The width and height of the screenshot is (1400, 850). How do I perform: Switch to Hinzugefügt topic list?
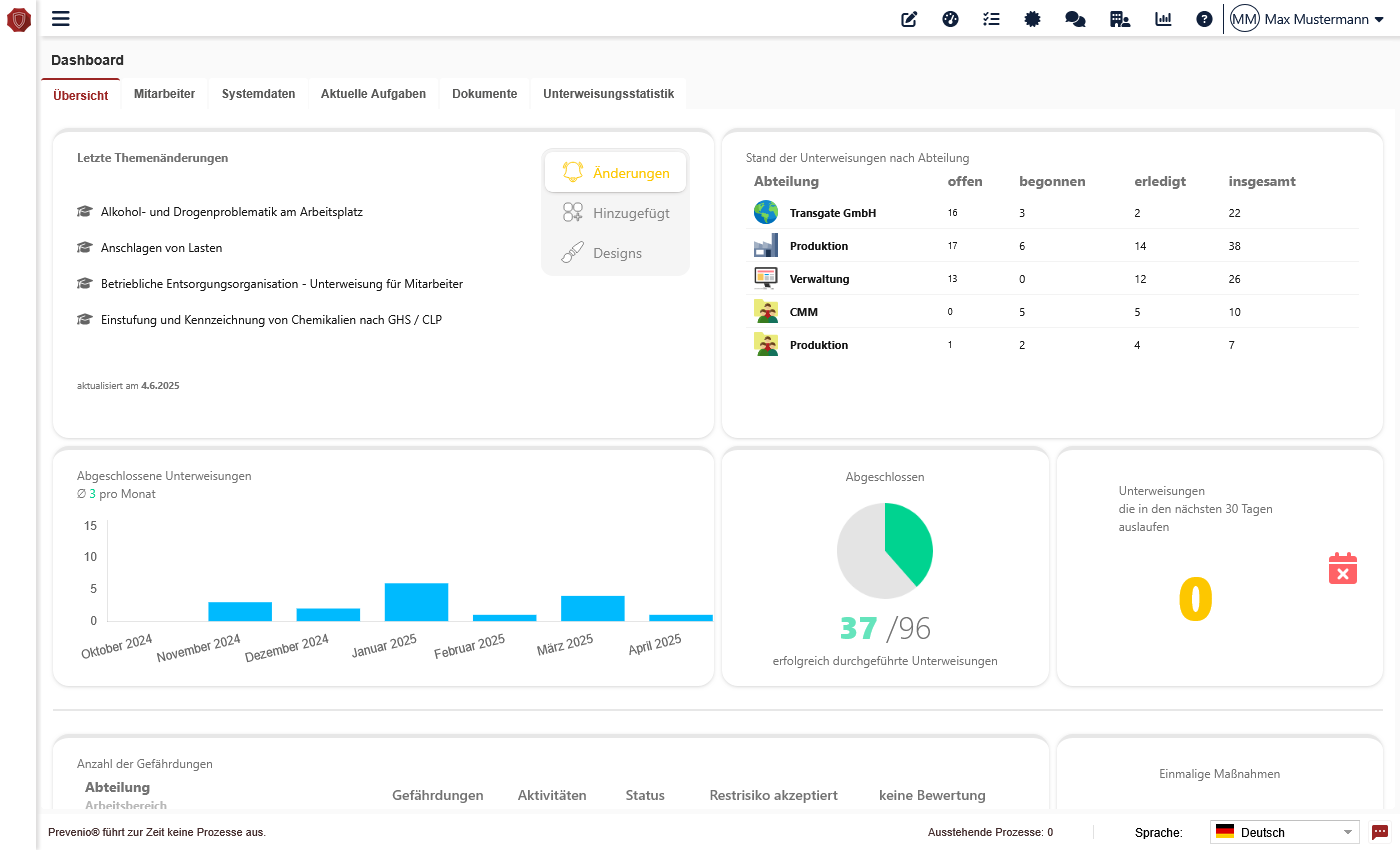pyautogui.click(x=615, y=212)
